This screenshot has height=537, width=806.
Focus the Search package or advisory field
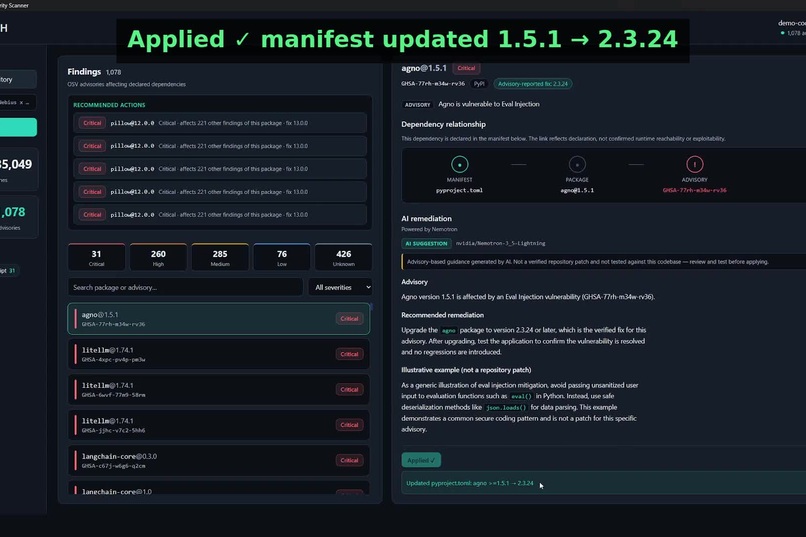click(185, 287)
